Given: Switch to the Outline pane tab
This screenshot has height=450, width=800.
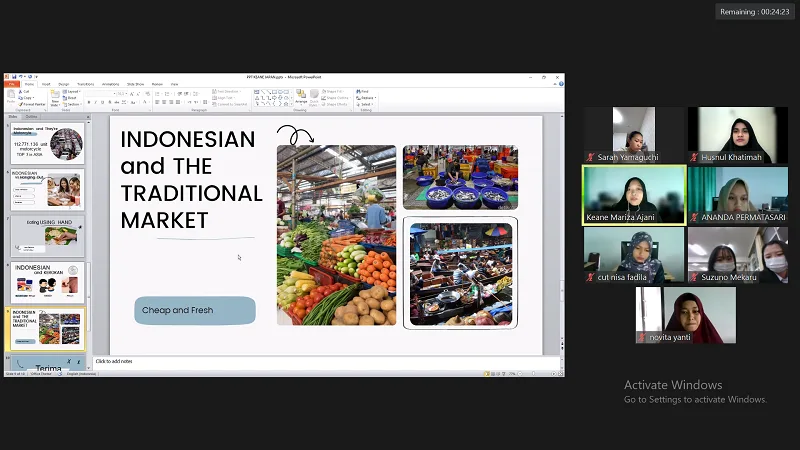Looking at the screenshot, I should [x=31, y=117].
